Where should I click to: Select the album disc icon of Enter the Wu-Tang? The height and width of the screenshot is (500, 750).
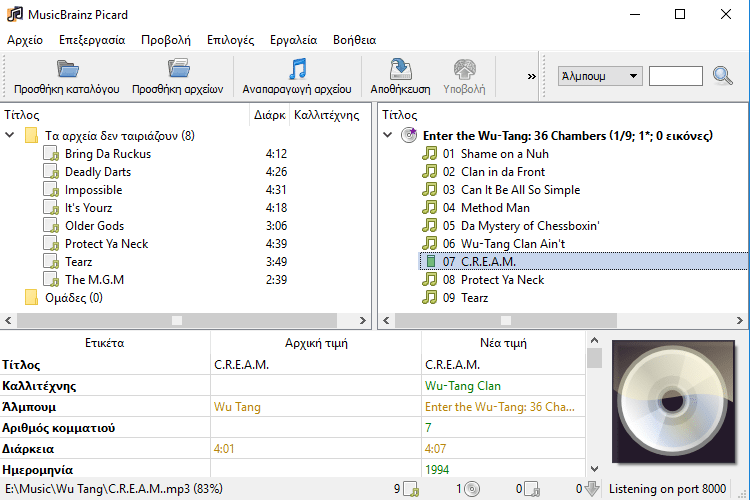click(409, 135)
